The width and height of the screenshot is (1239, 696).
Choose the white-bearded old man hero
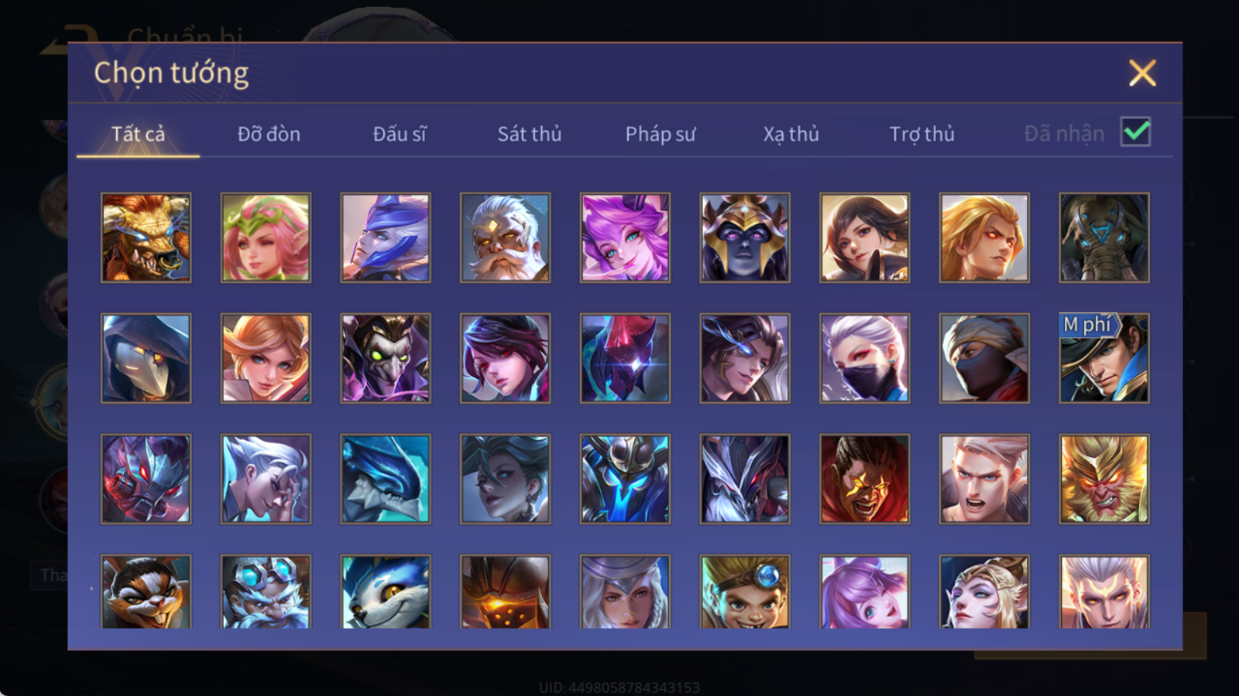point(505,238)
